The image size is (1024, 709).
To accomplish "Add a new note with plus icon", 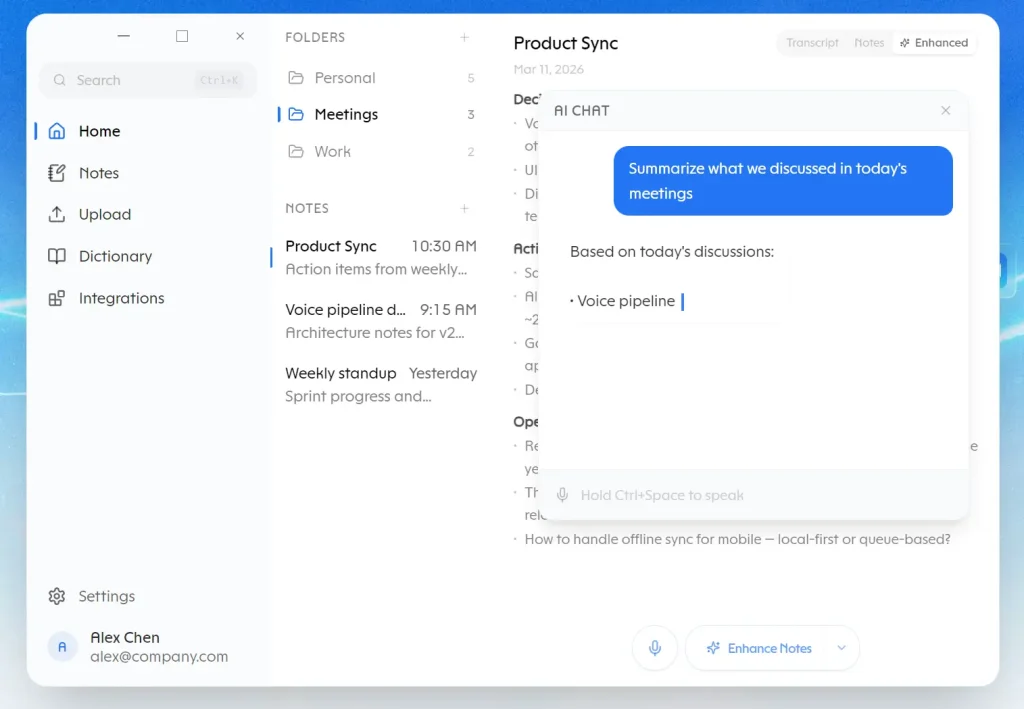I will (x=464, y=208).
